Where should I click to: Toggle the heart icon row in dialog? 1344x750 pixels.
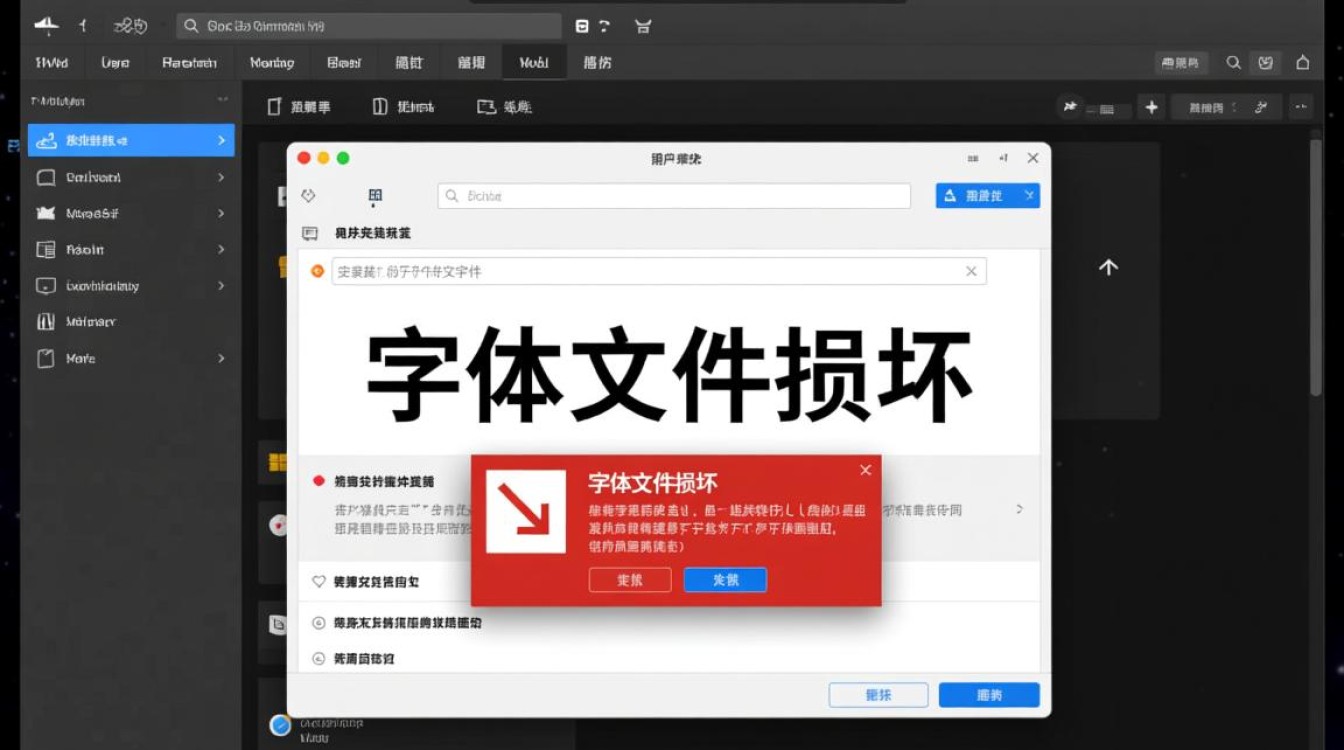coord(669,581)
